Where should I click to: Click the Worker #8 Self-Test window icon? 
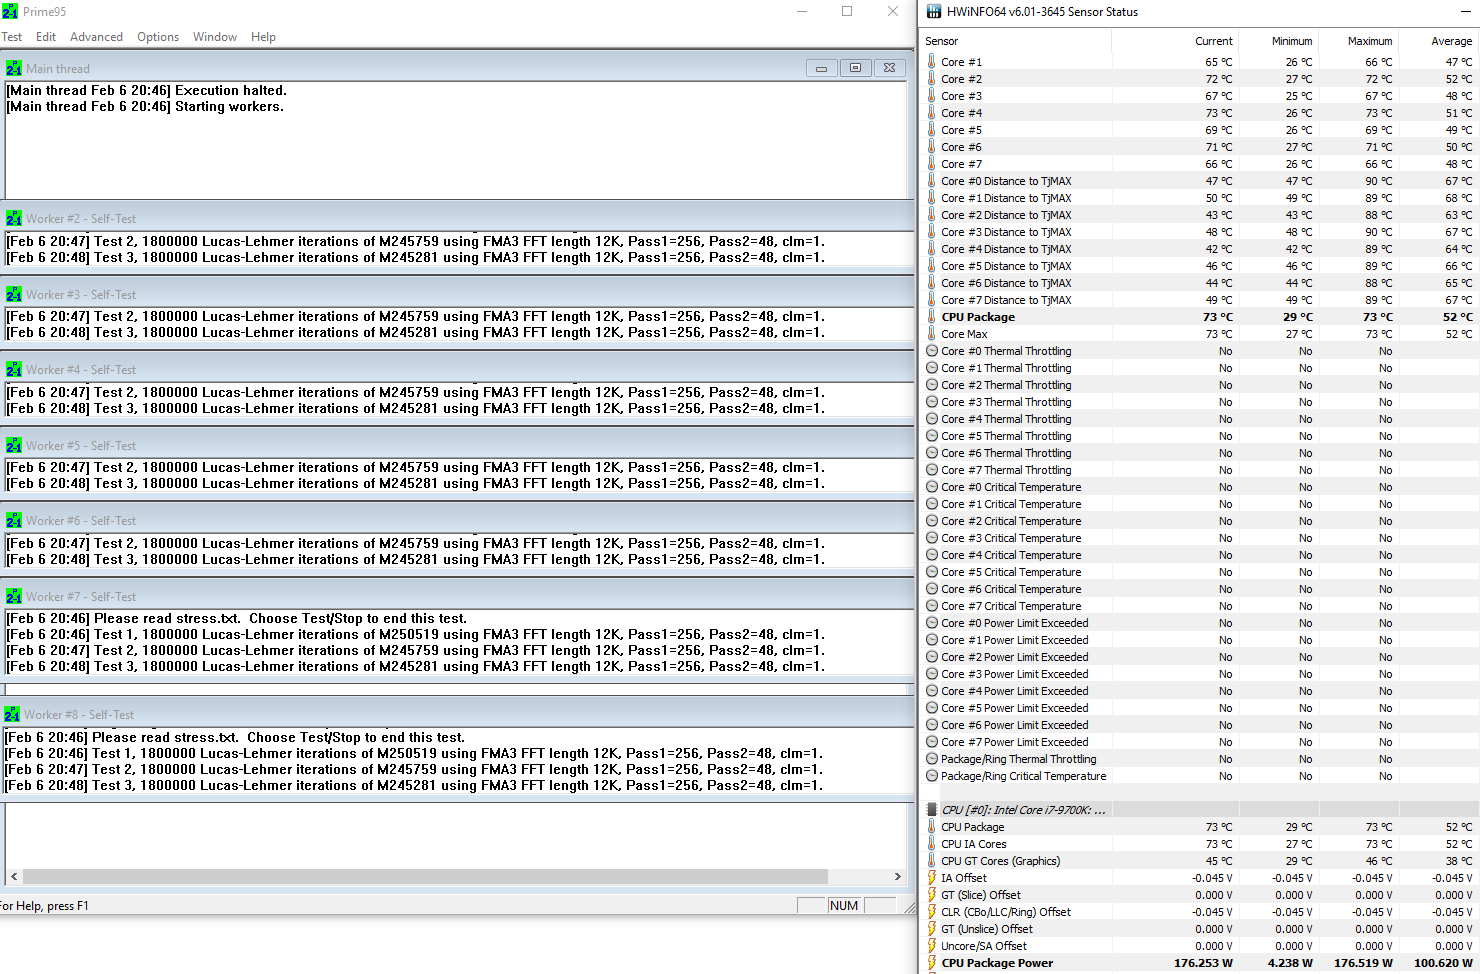[12, 714]
